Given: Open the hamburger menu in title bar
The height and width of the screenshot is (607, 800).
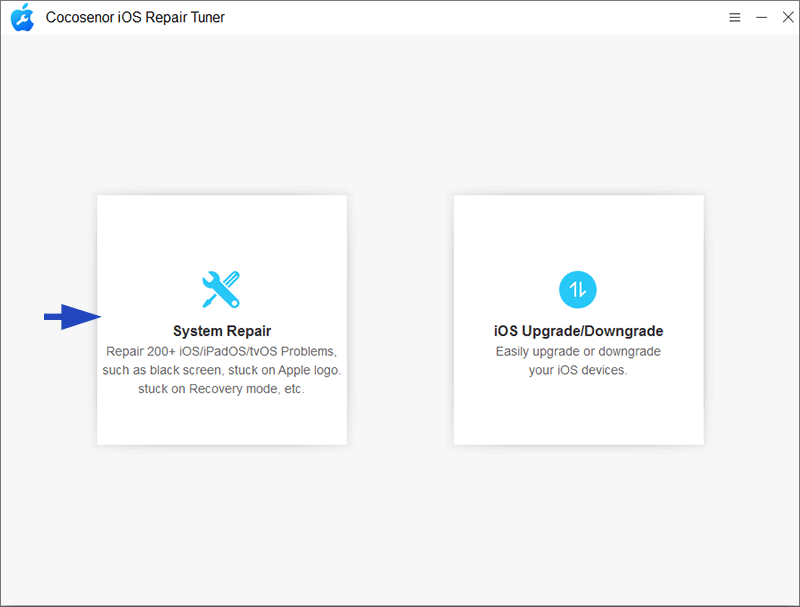Looking at the screenshot, I should pos(734,17).
